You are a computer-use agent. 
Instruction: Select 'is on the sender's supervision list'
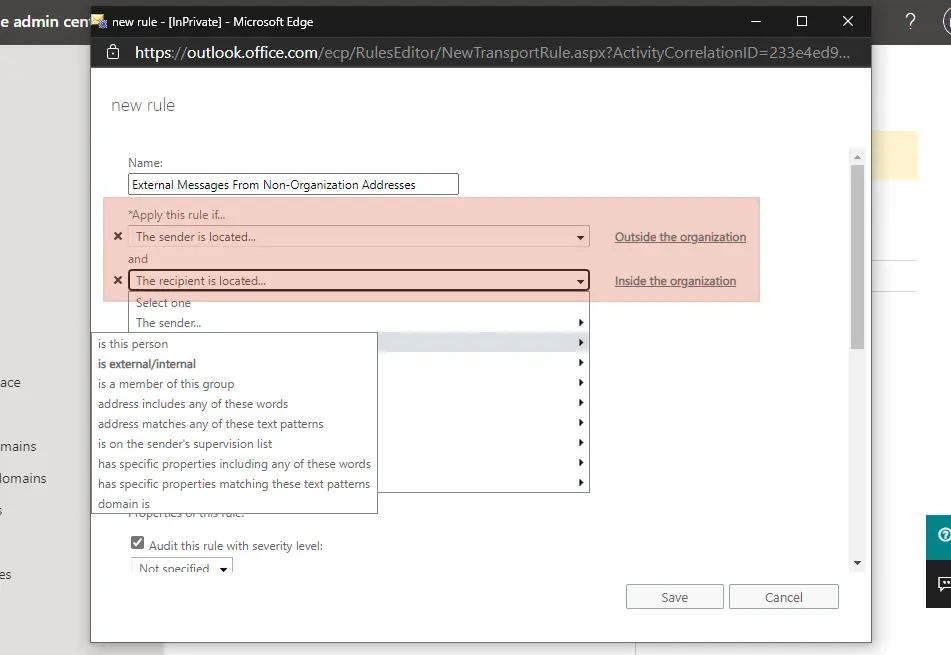point(234,444)
